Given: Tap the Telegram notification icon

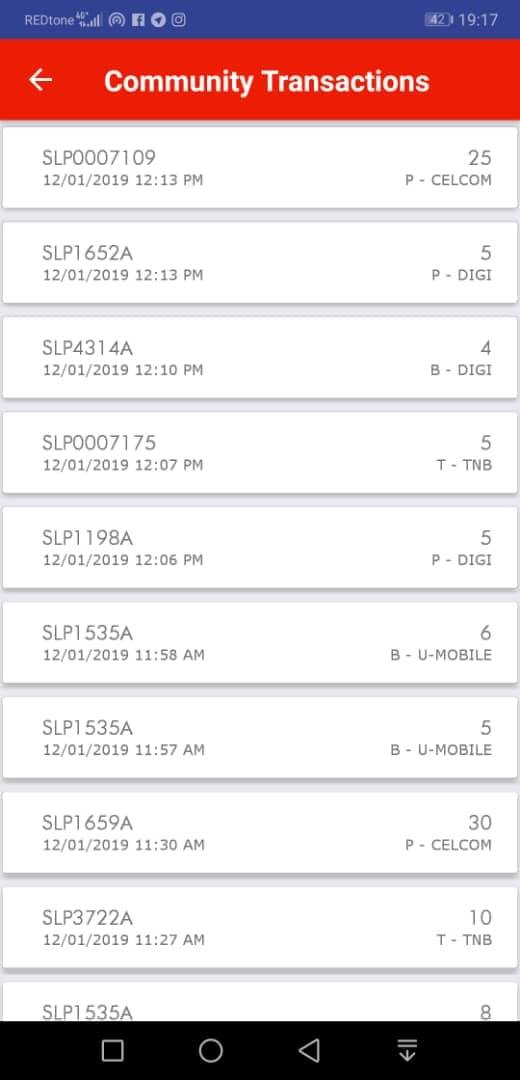Looking at the screenshot, I should [x=158, y=20].
